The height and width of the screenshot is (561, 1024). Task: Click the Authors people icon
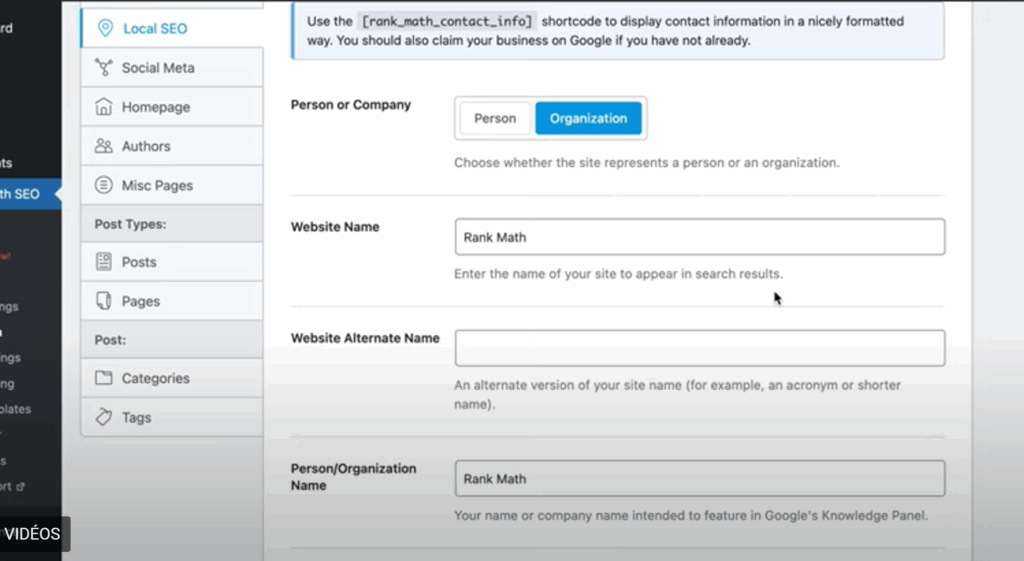coord(104,146)
